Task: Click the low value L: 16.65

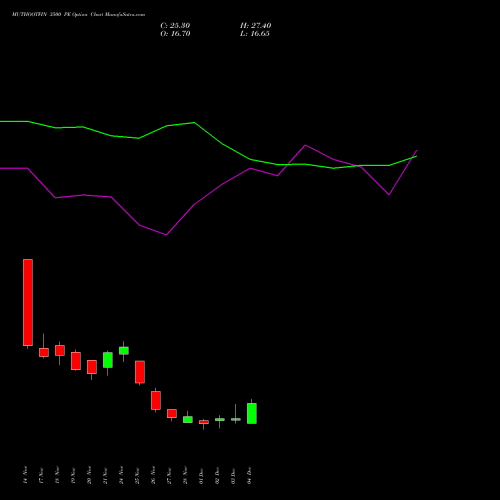Action: [x=255, y=34]
